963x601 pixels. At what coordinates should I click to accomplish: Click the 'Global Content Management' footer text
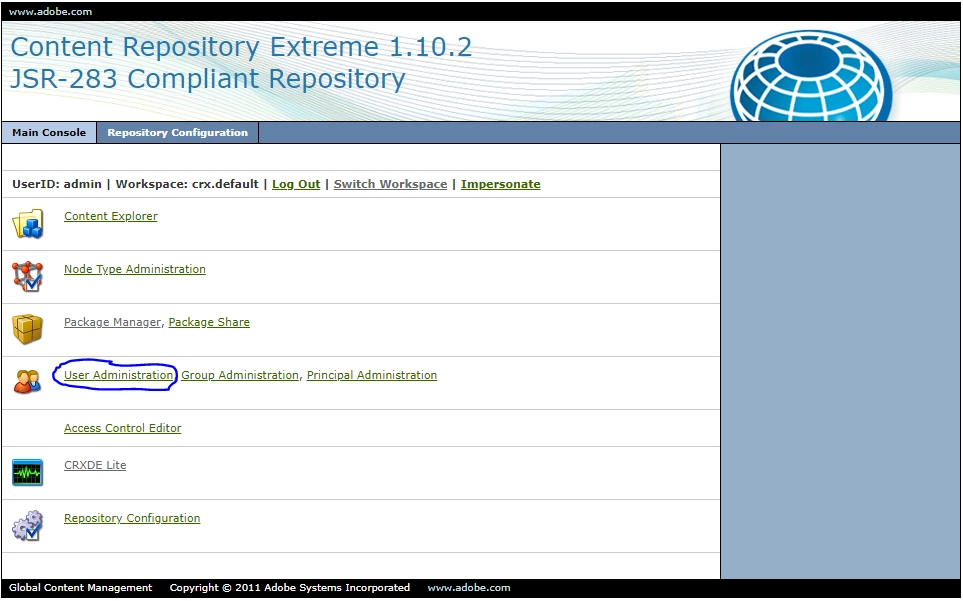point(80,587)
